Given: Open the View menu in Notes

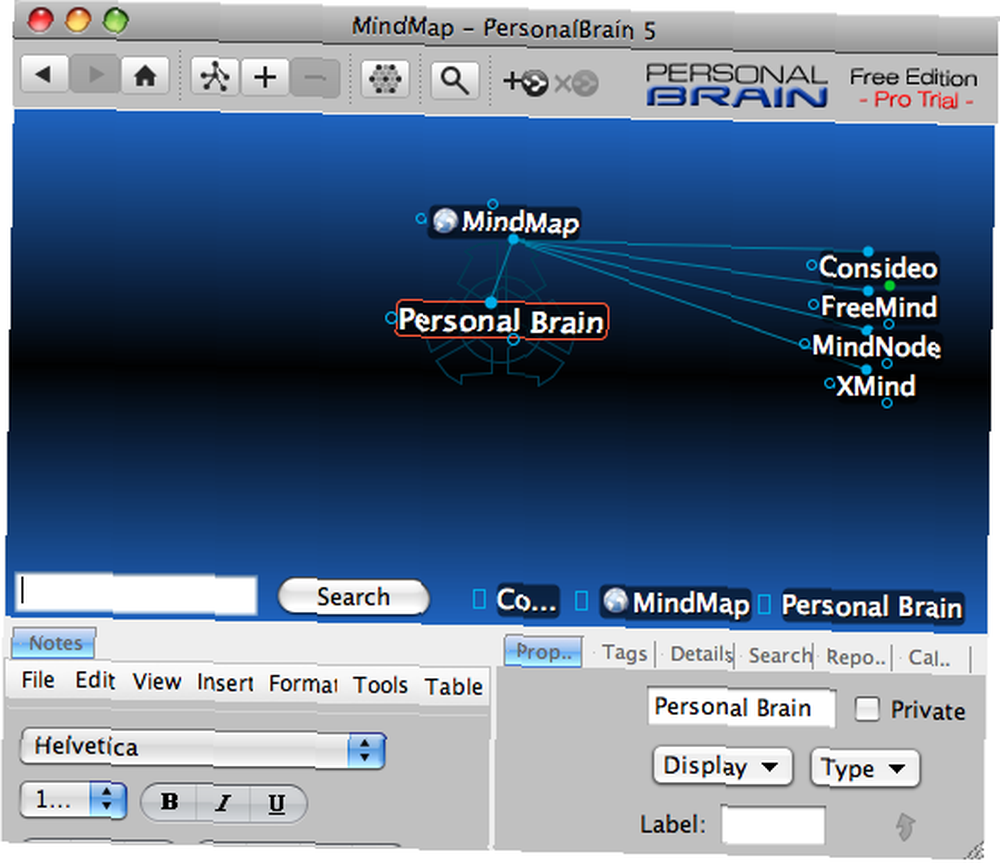Looking at the screenshot, I should pos(157,682).
